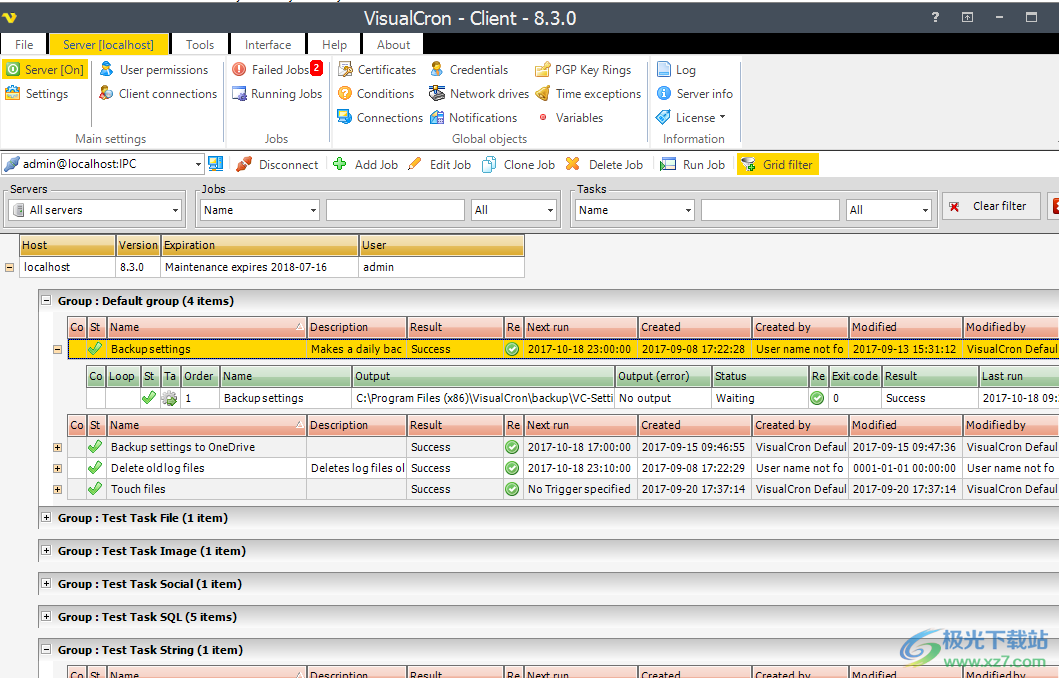Collapse the localhost server row
Image resolution: width=1059 pixels, height=678 pixels.
(9, 267)
